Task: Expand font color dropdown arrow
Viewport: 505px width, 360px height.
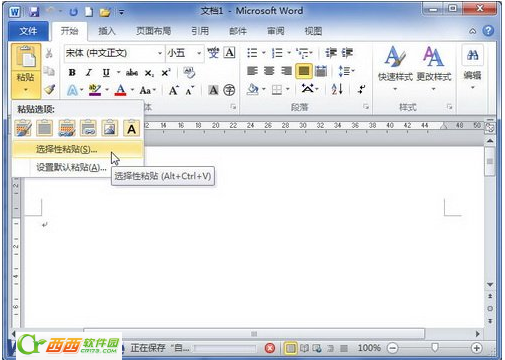Action: (x=132, y=90)
